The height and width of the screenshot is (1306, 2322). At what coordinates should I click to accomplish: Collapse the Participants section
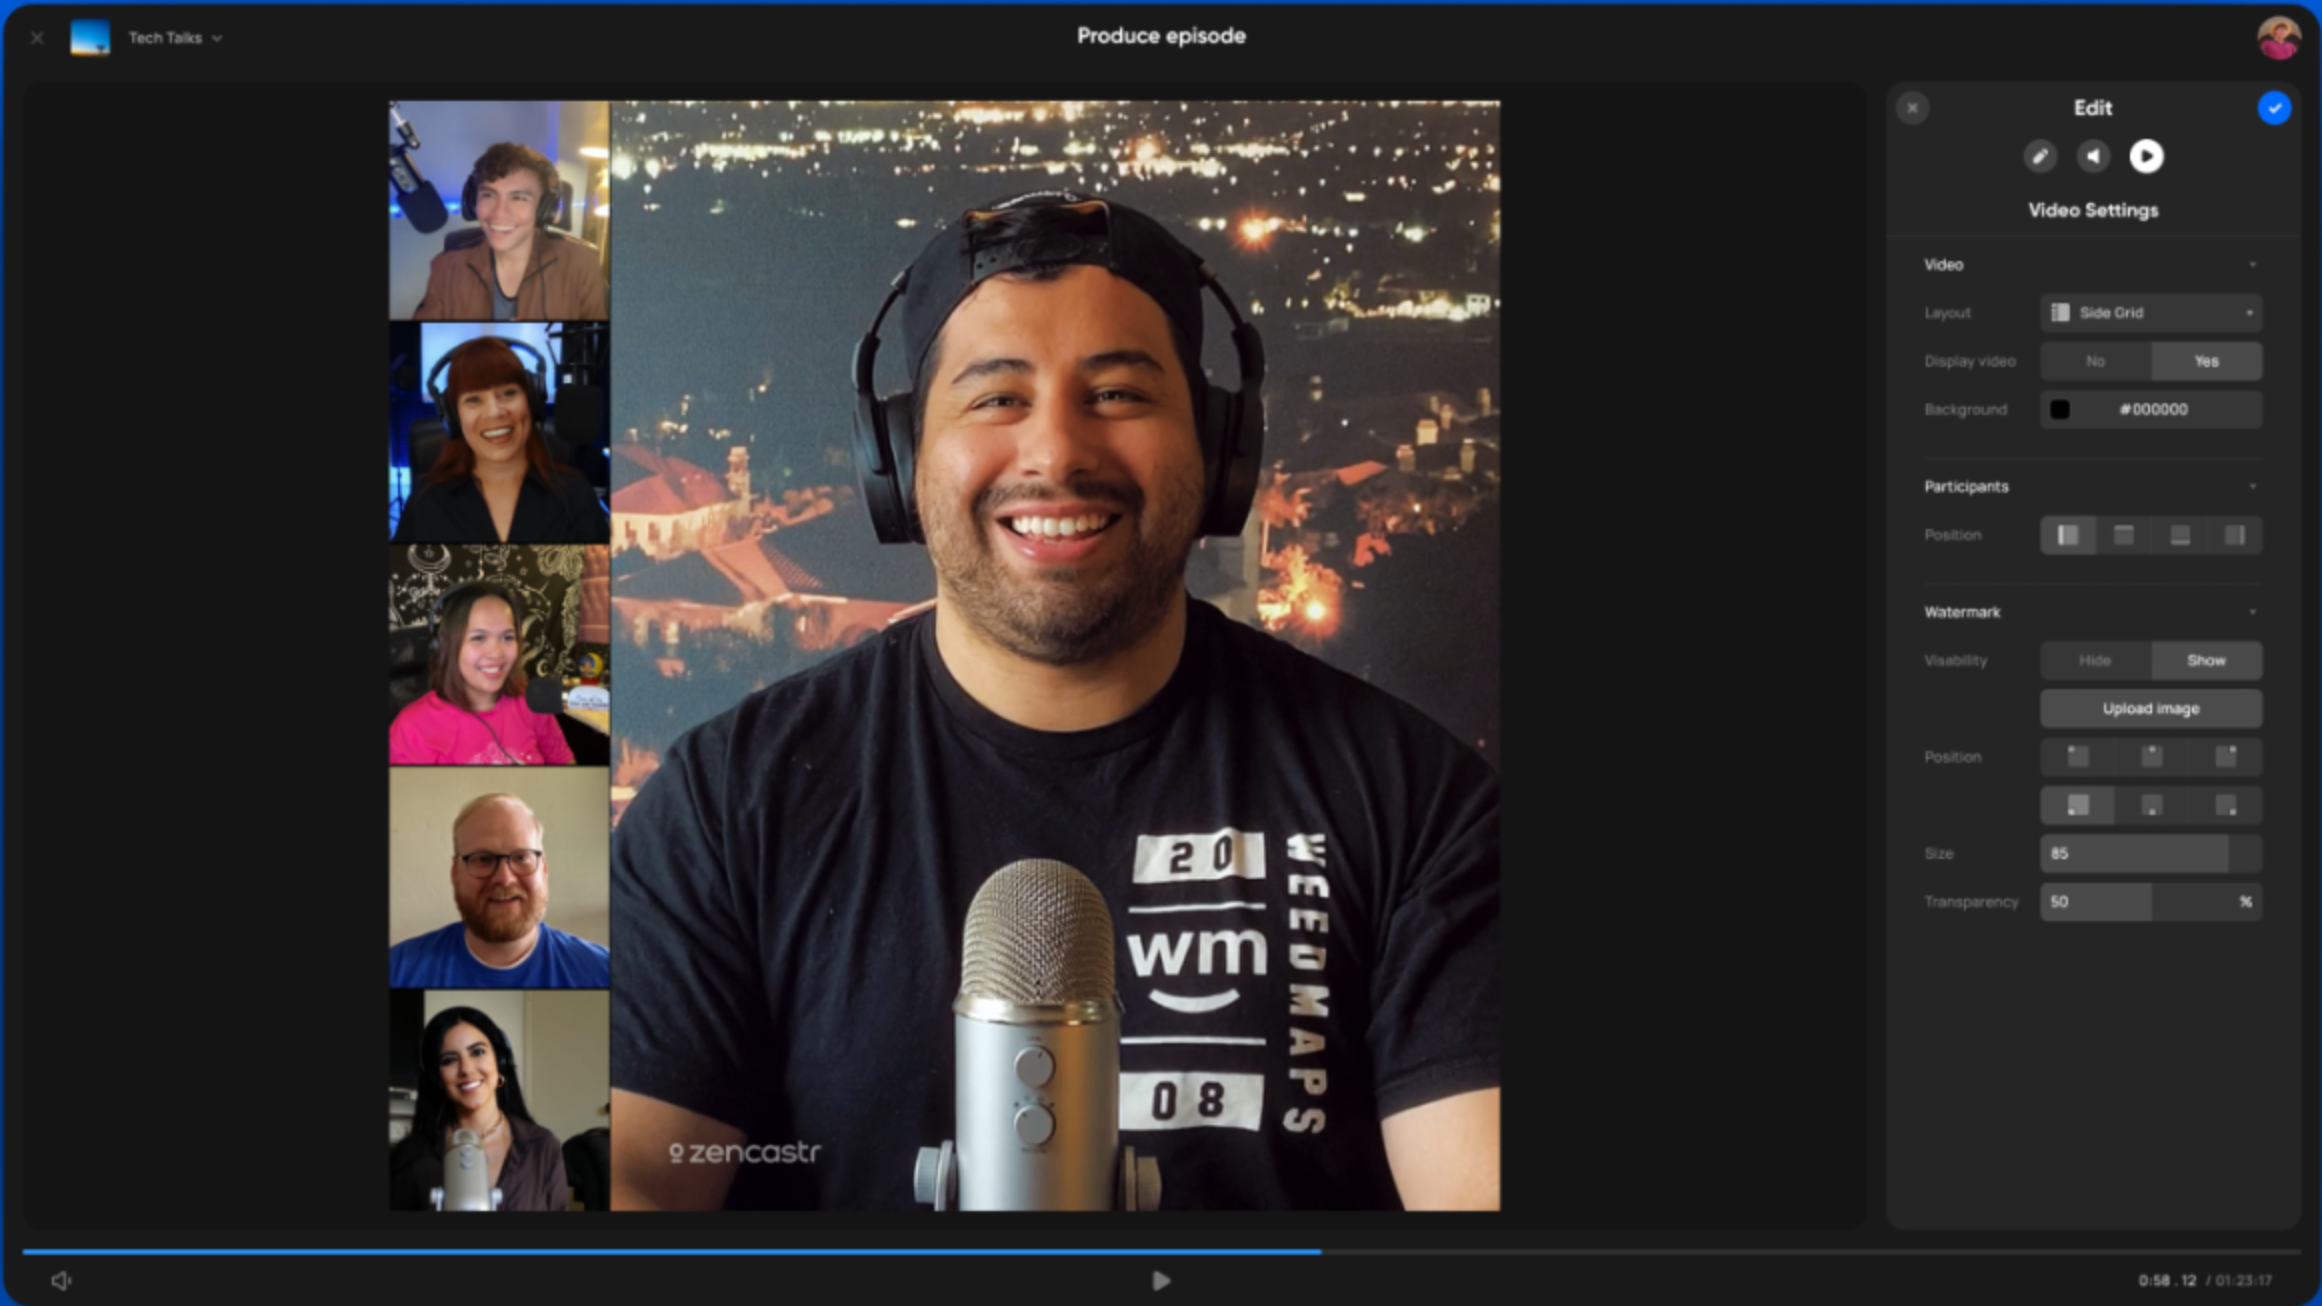(2252, 486)
